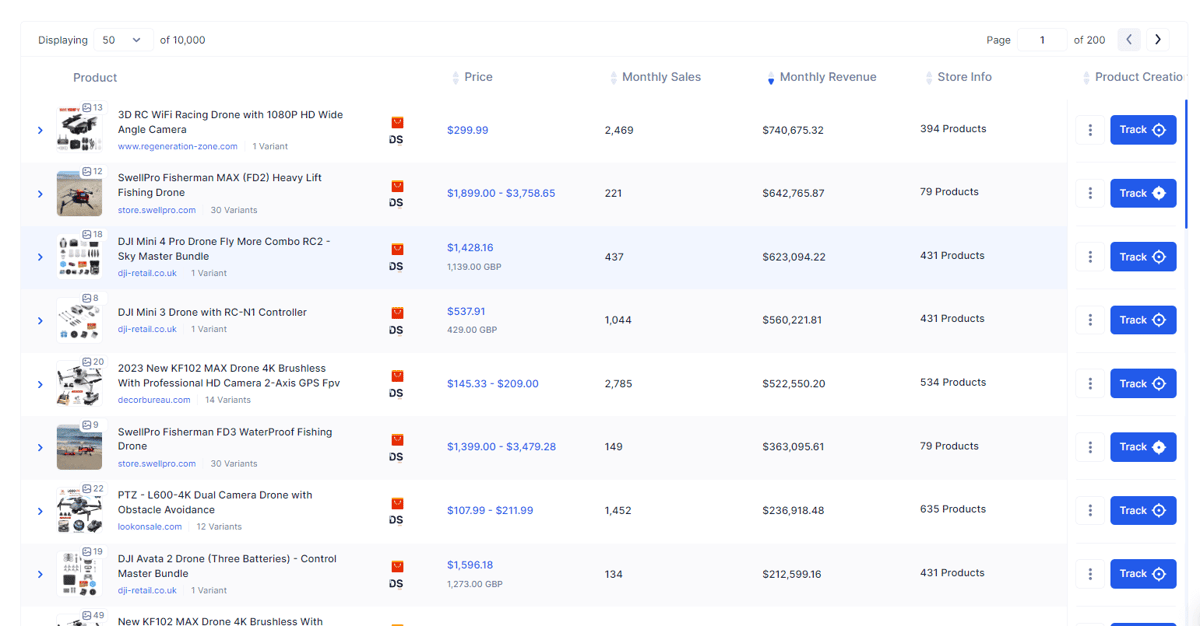Open the Displaying 50 rows dropdown
This screenshot has width=1200, height=626.
(123, 40)
